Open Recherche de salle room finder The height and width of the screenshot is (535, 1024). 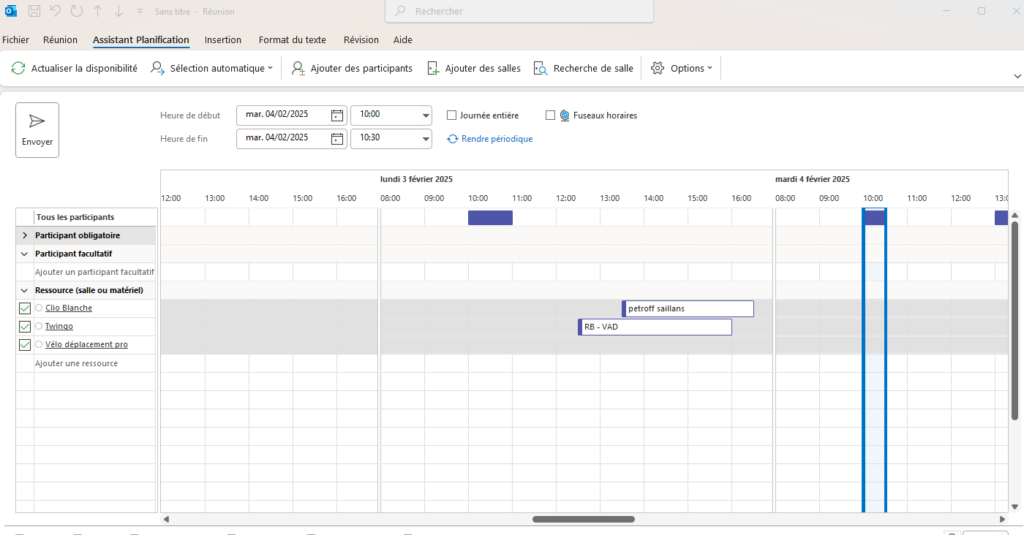[584, 68]
